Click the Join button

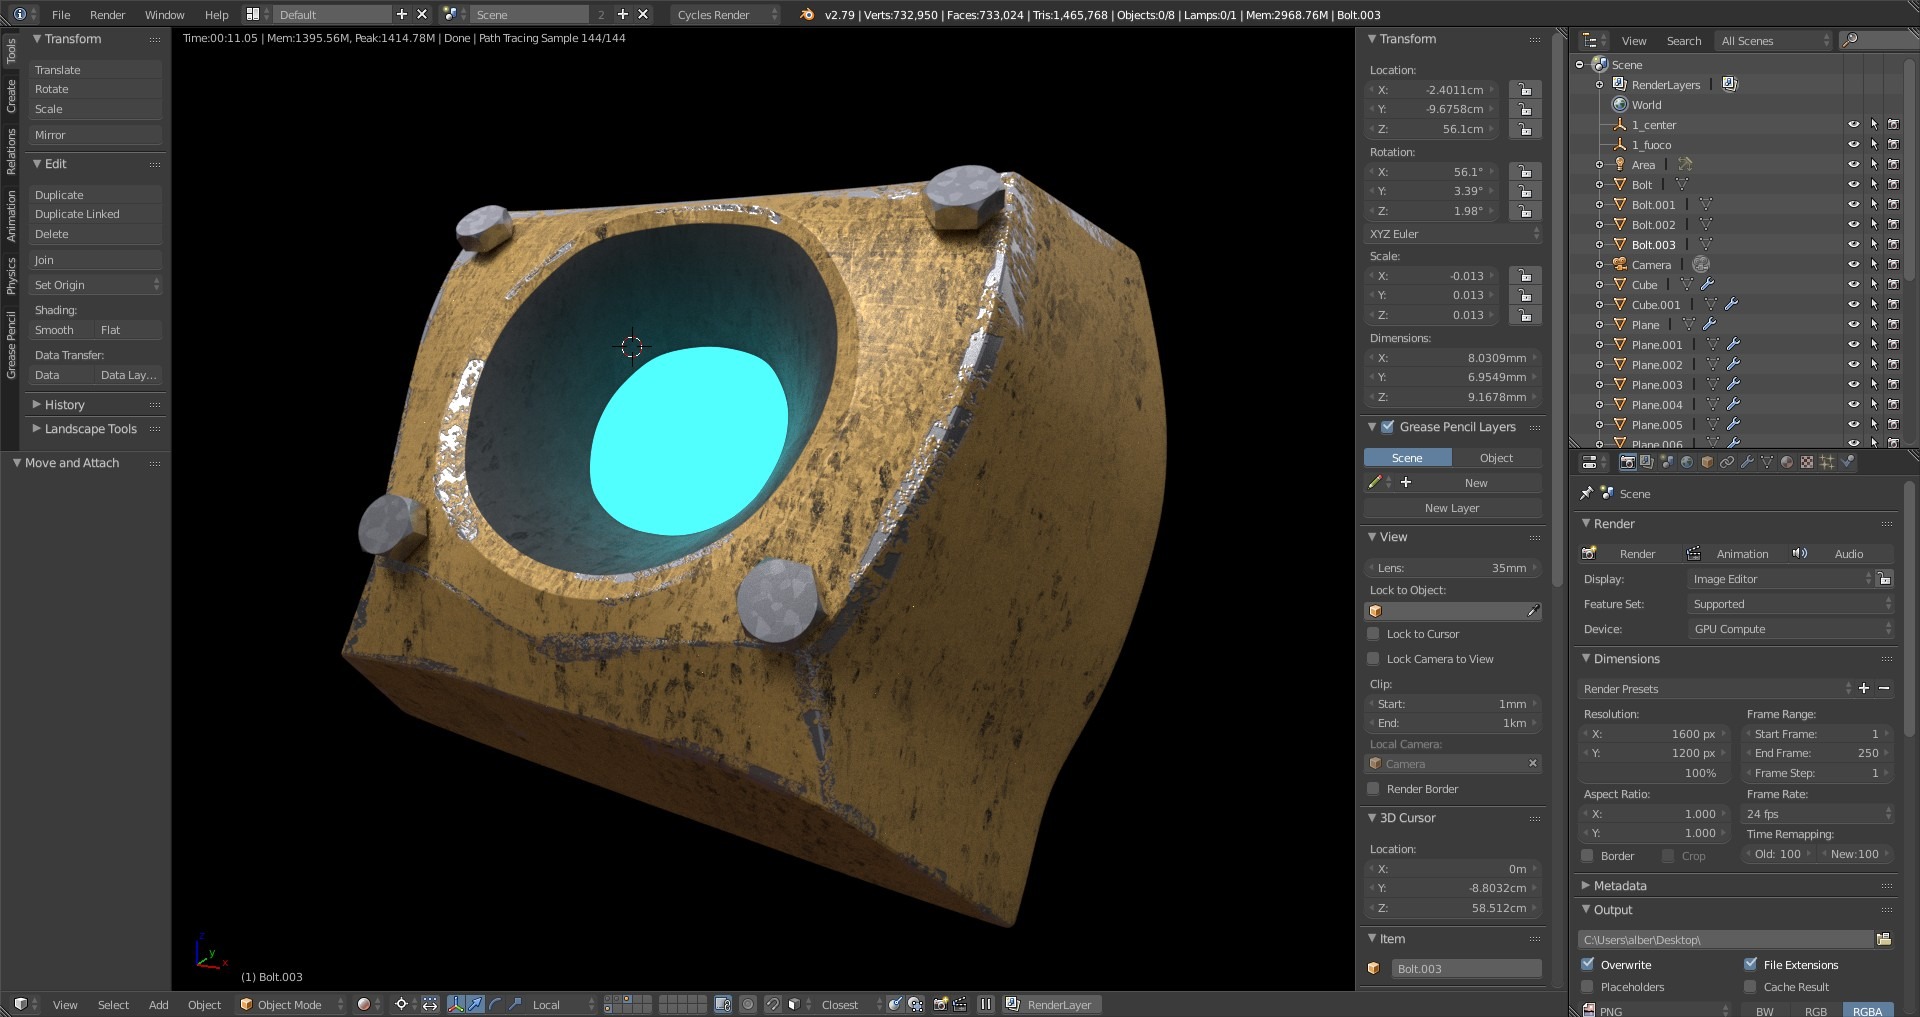95,260
